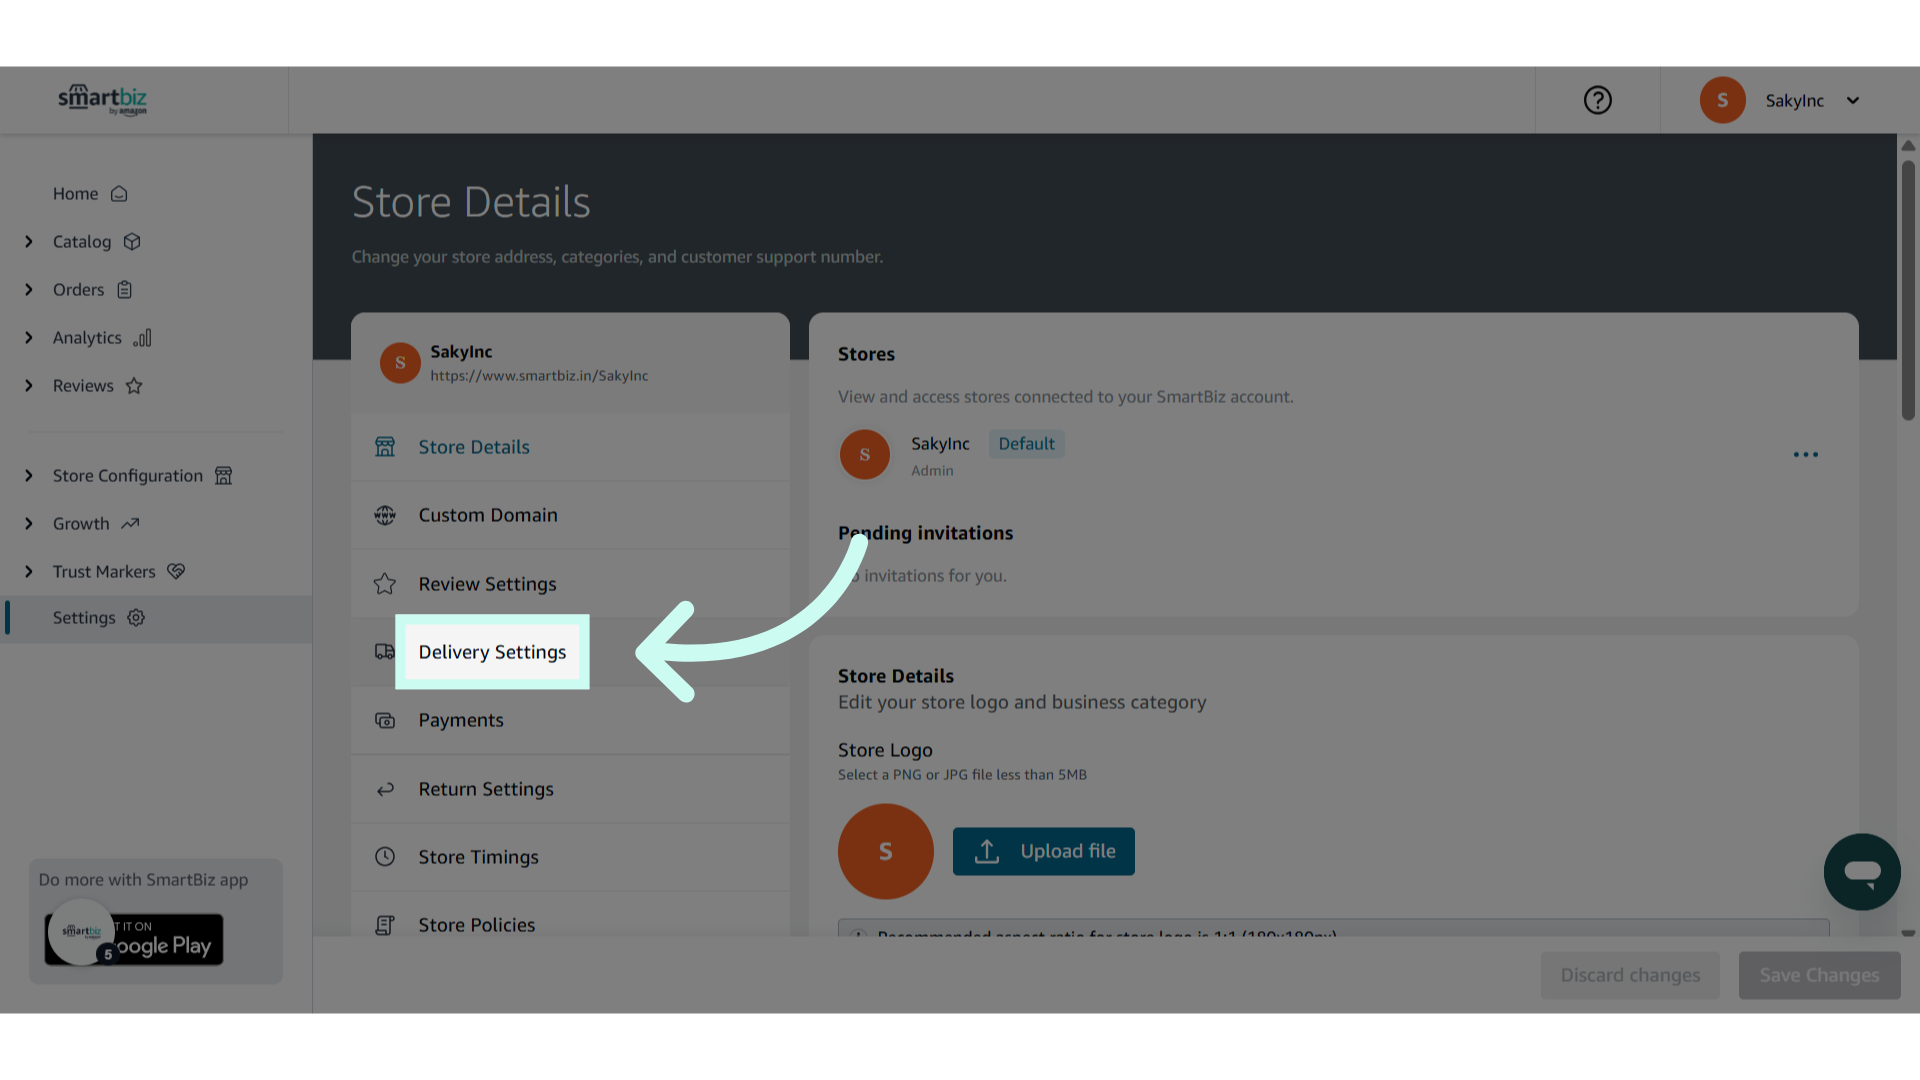Click the SakyInc avatar in the settings card
The height and width of the screenshot is (1080, 1920).
point(400,363)
